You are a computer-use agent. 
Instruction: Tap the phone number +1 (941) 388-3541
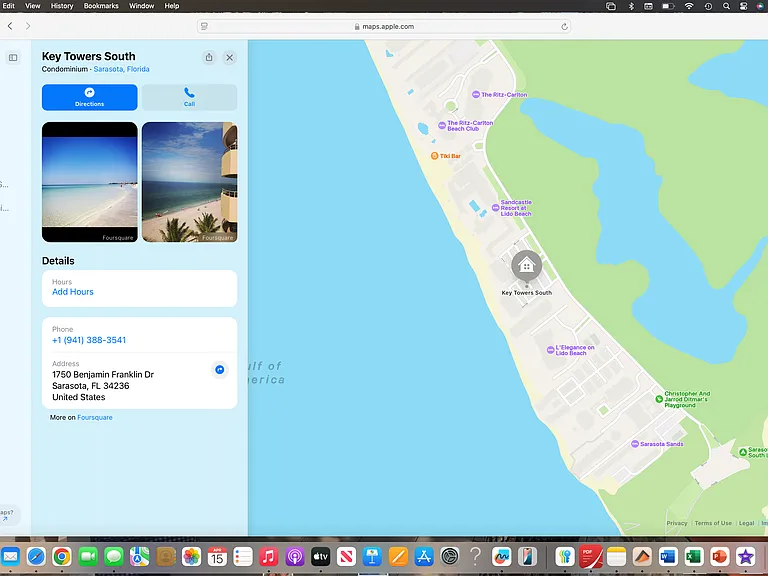pos(89,340)
